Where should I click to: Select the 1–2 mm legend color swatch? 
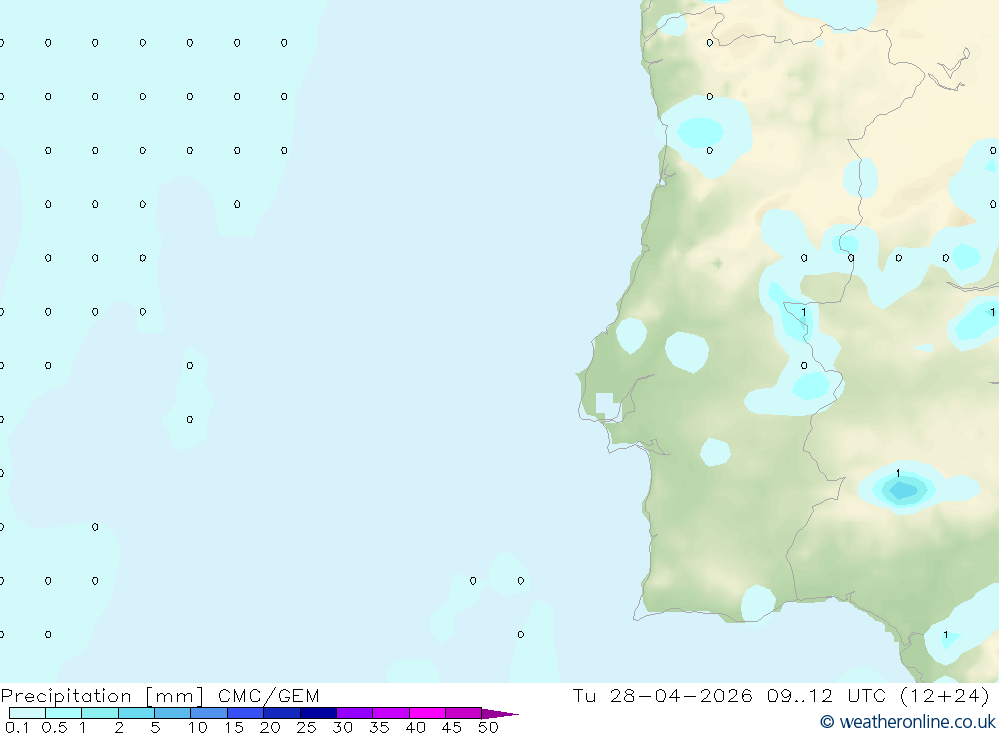100,713
